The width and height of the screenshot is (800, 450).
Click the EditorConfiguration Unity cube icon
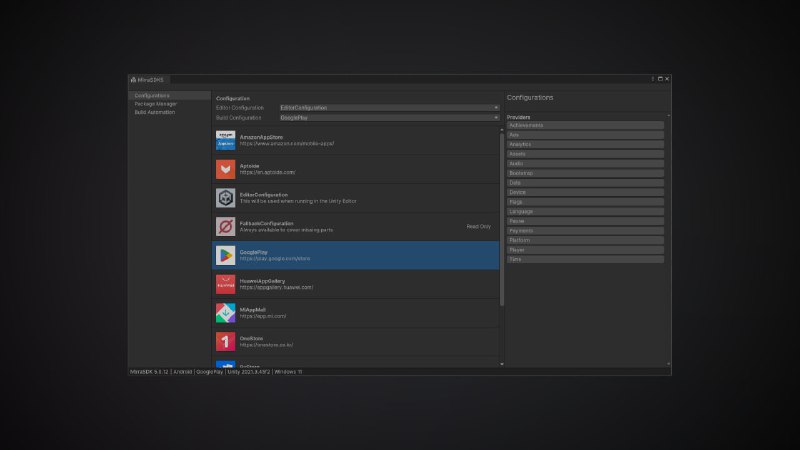click(x=225, y=198)
